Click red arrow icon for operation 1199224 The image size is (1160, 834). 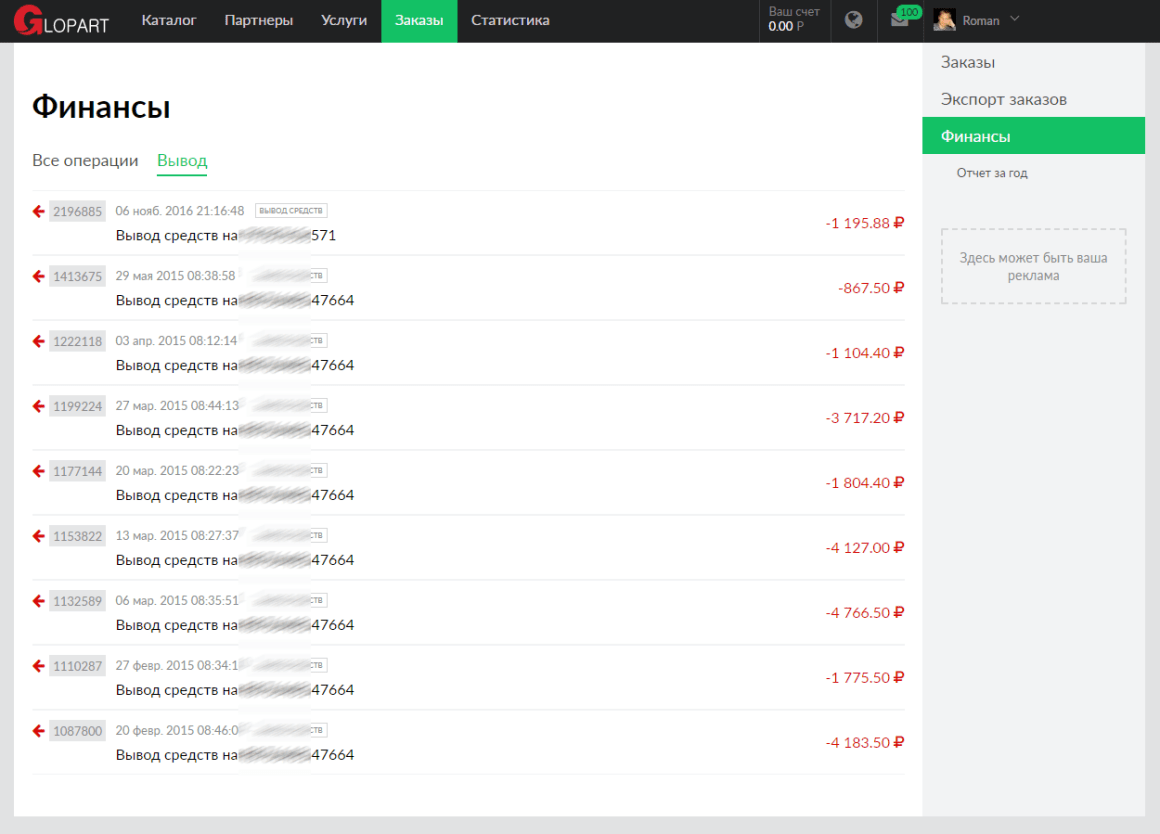click(x=39, y=406)
